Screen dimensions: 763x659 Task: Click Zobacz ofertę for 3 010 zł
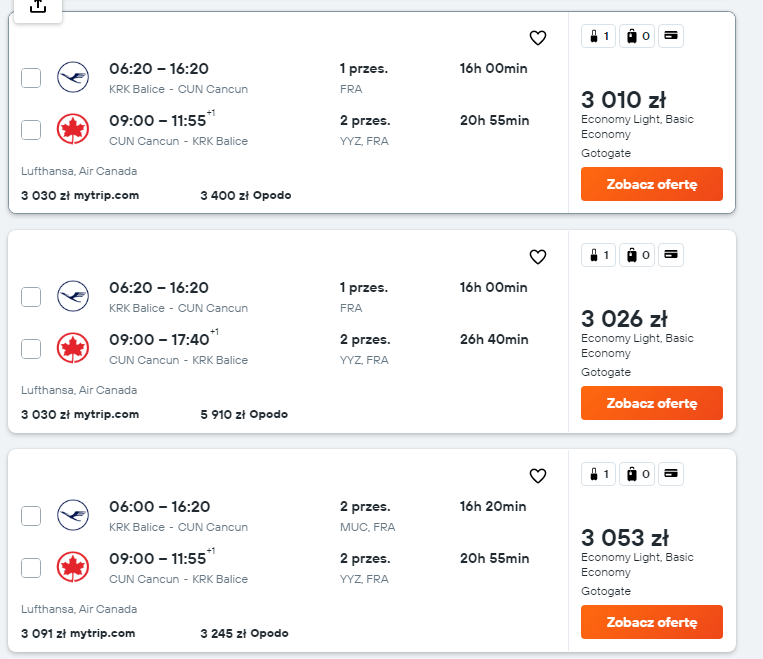(652, 184)
